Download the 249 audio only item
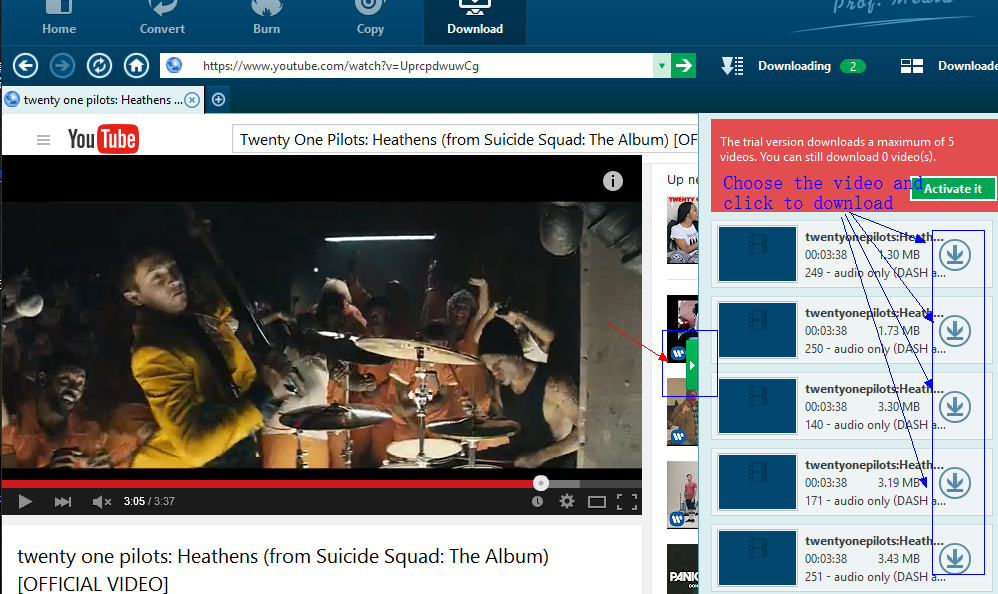 tap(955, 255)
